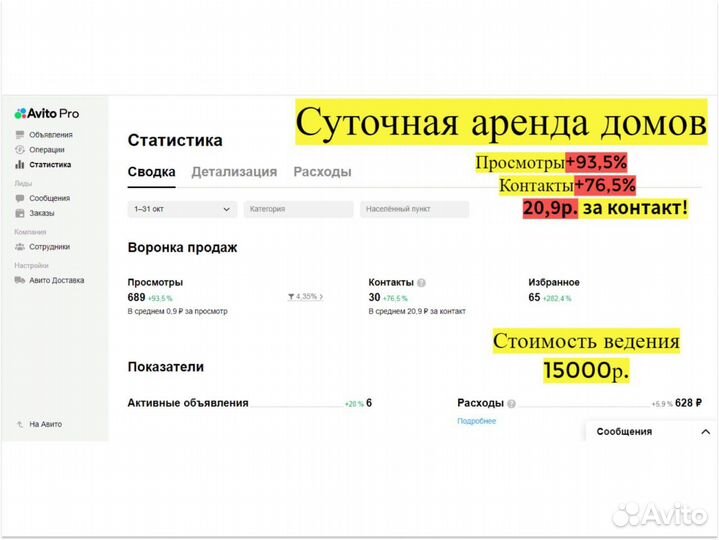Image resolution: width=719 pixels, height=540 pixels.
Task: Click the funnel conversion 4,35% indicator
Action: coord(305,297)
